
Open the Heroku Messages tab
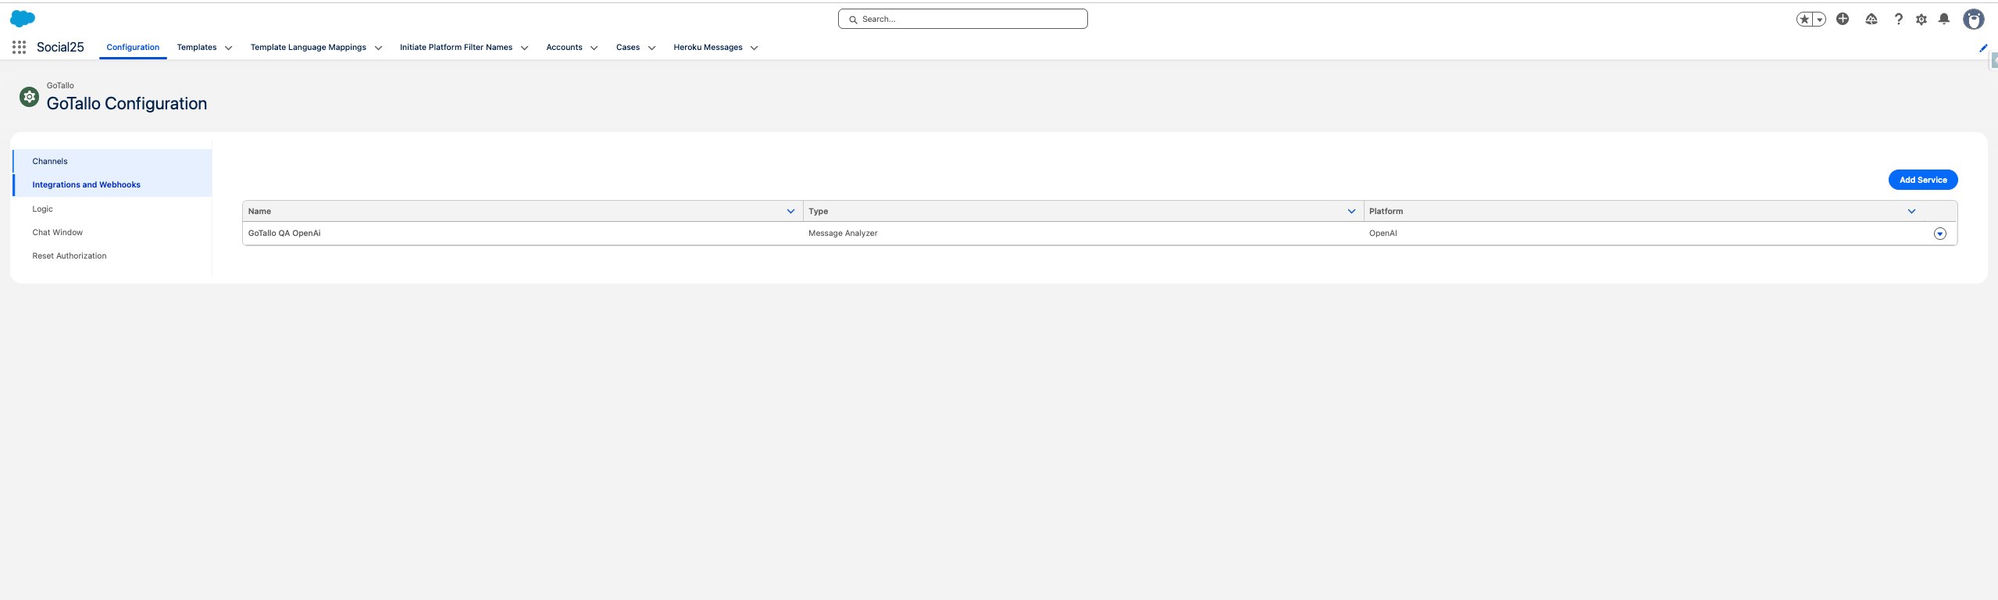click(x=708, y=47)
